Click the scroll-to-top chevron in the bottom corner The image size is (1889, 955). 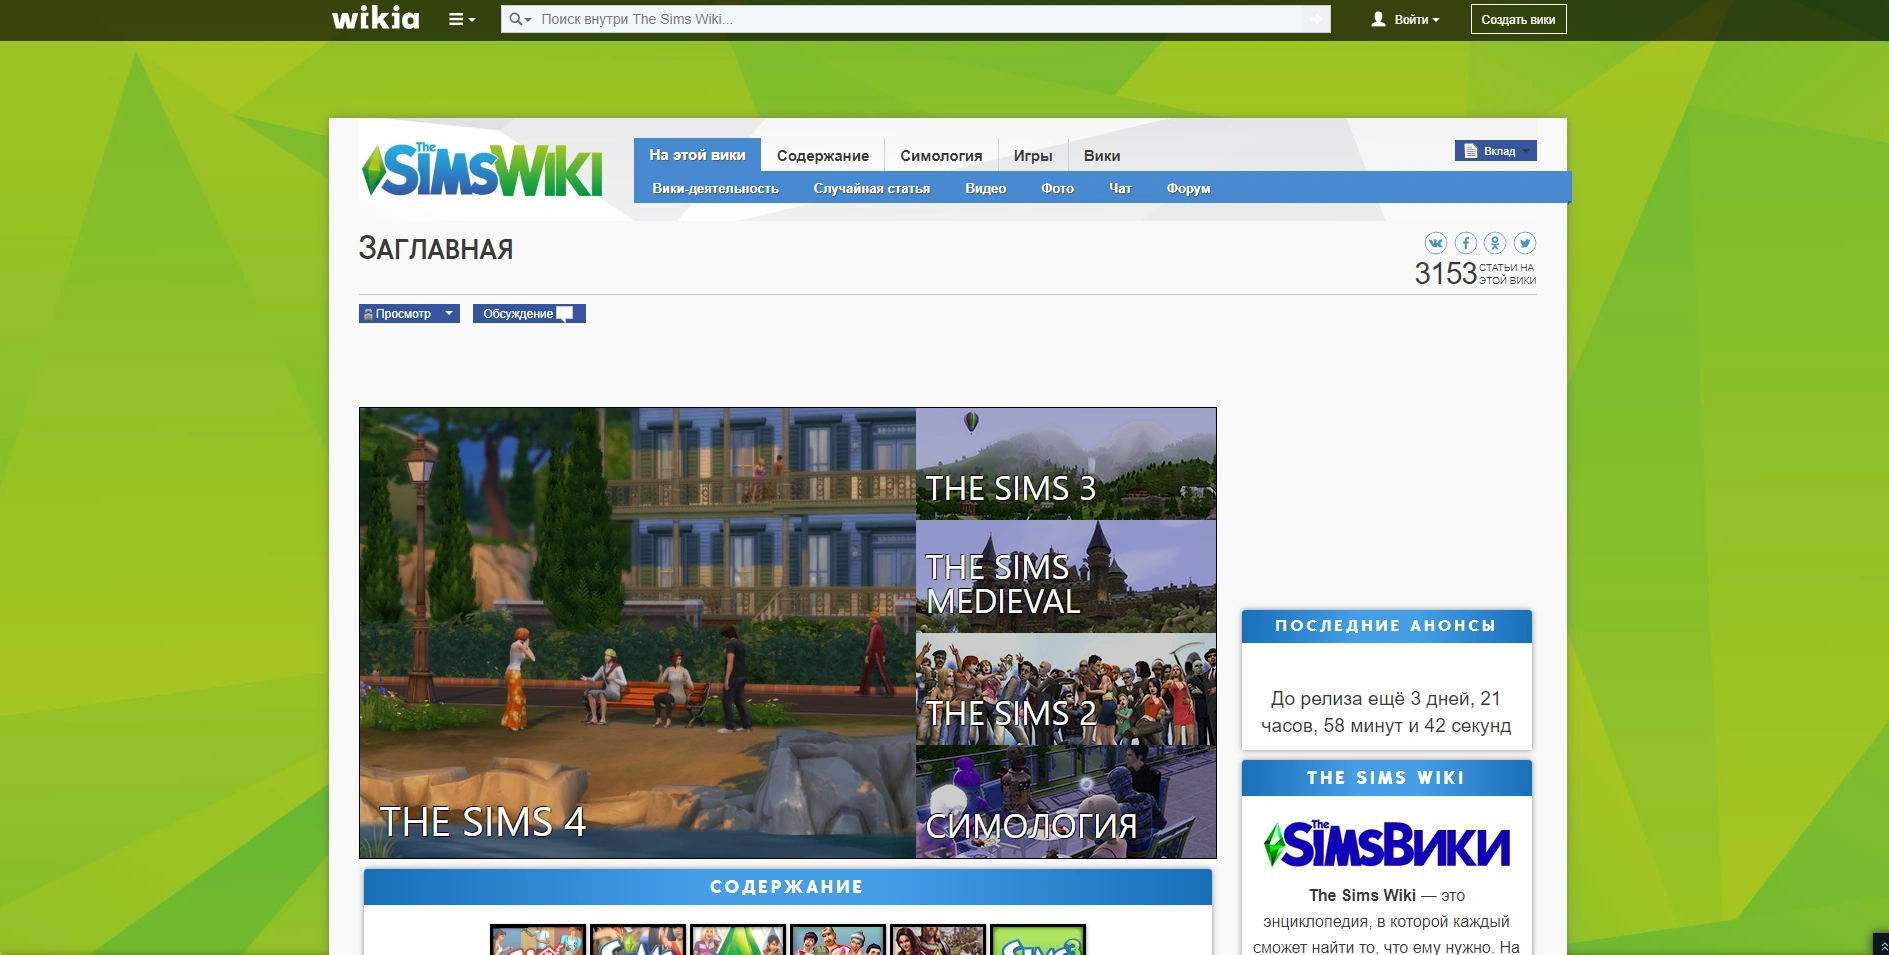1881,945
